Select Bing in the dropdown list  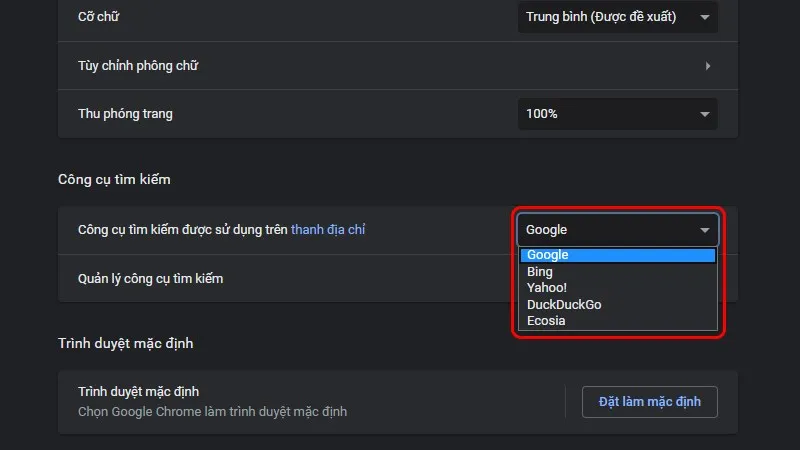pyautogui.click(x=617, y=271)
